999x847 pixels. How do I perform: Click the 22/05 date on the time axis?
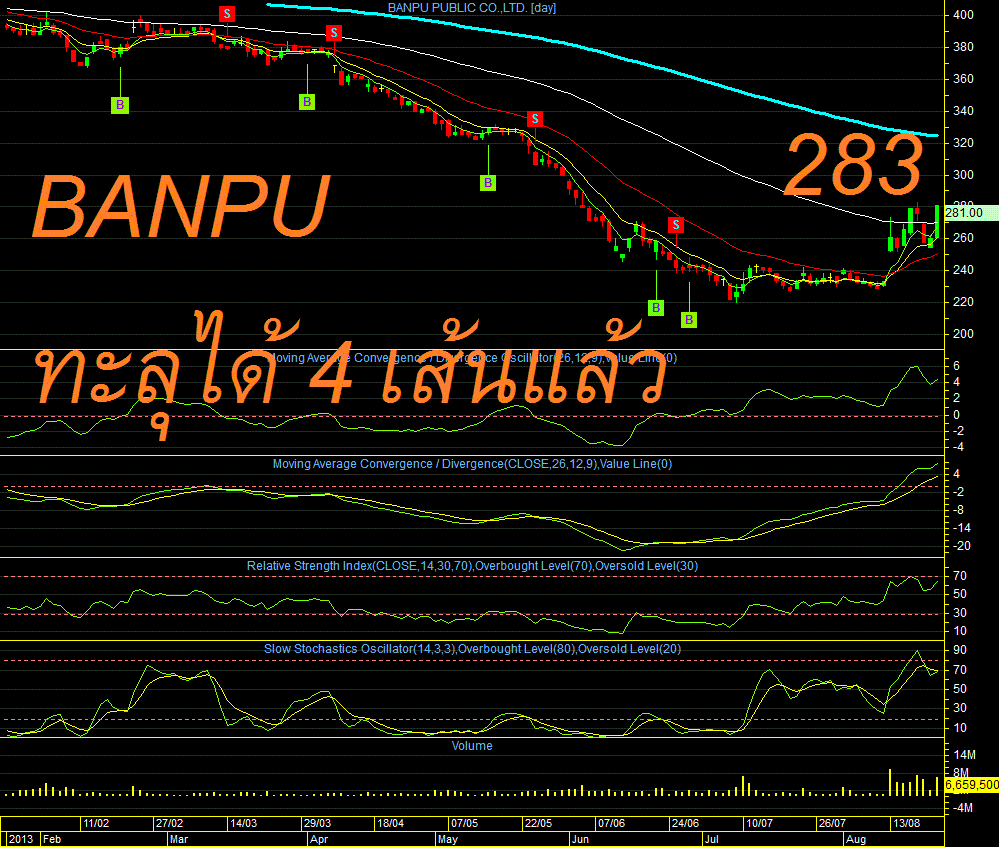[x=538, y=823]
